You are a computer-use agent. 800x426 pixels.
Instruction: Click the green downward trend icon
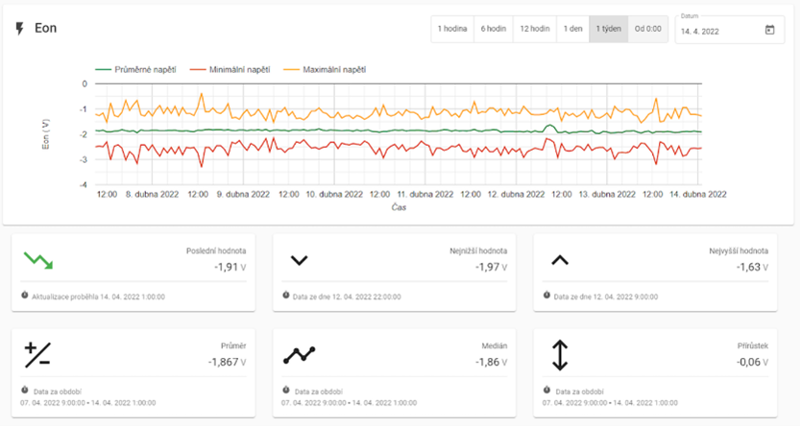pyautogui.click(x=38, y=260)
